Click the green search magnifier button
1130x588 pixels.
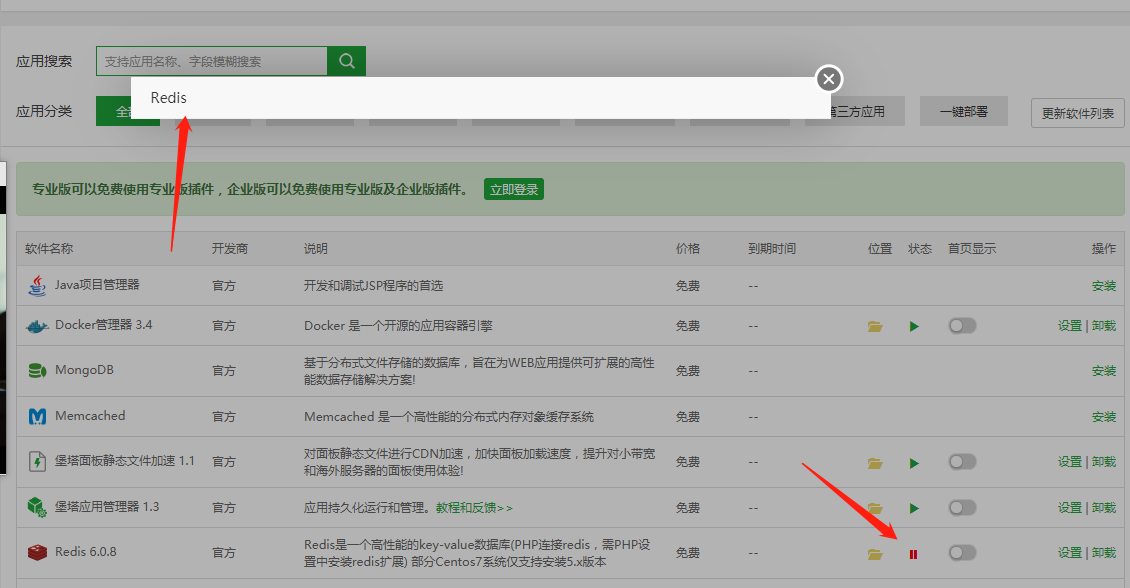click(346, 61)
